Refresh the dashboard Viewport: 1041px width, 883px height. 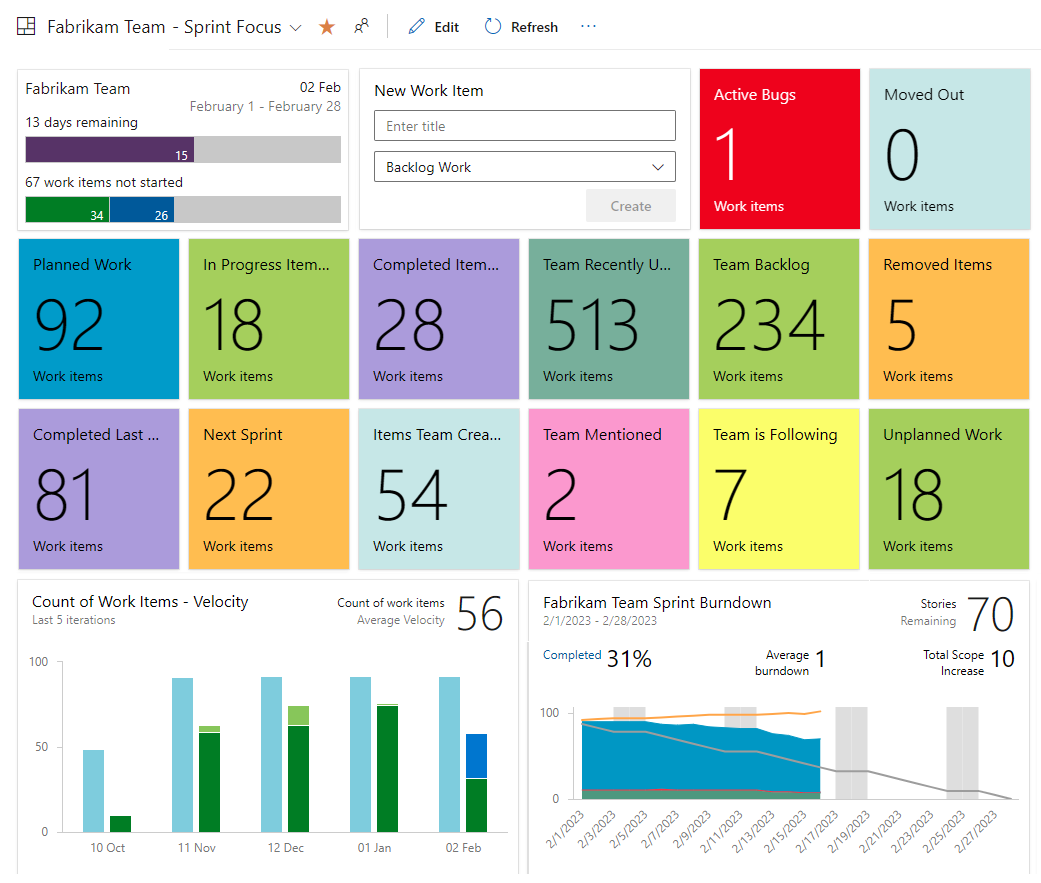click(x=521, y=27)
